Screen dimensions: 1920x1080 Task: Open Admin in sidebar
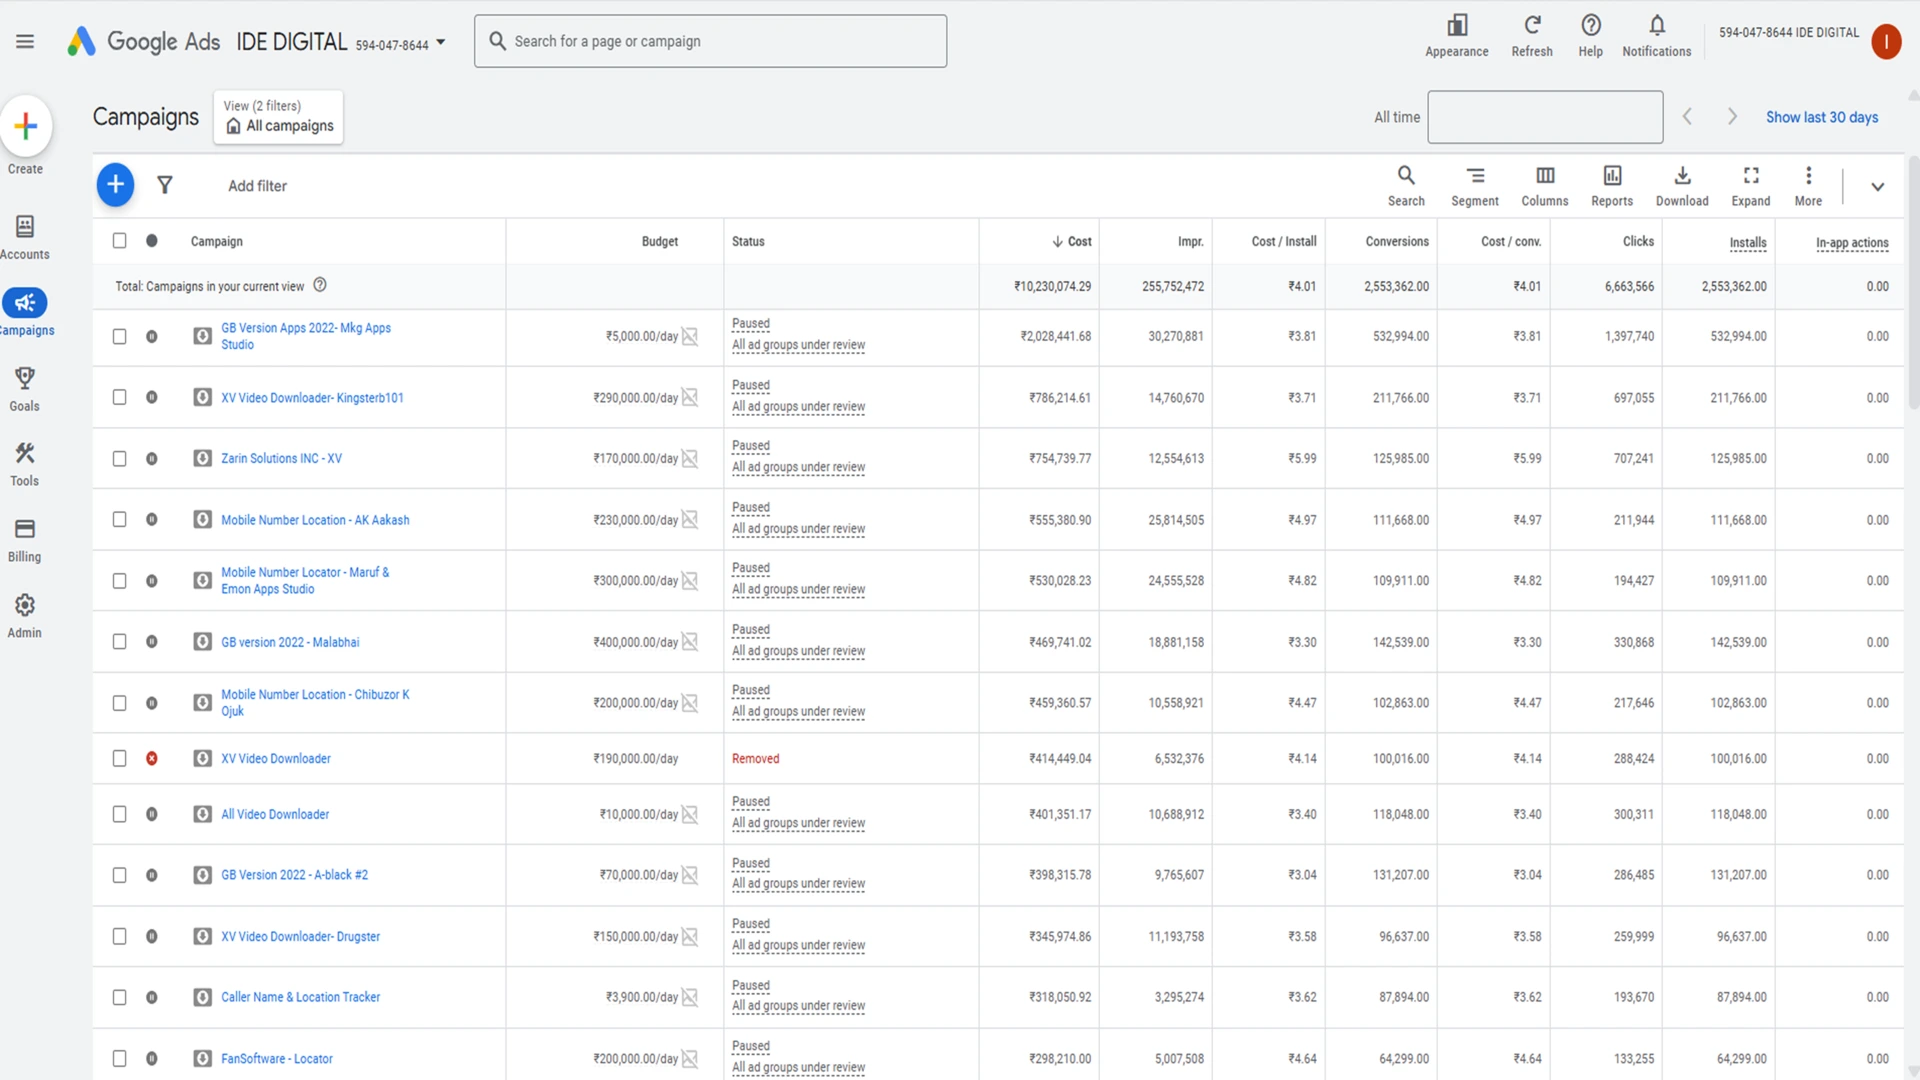[x=25, y=617]
